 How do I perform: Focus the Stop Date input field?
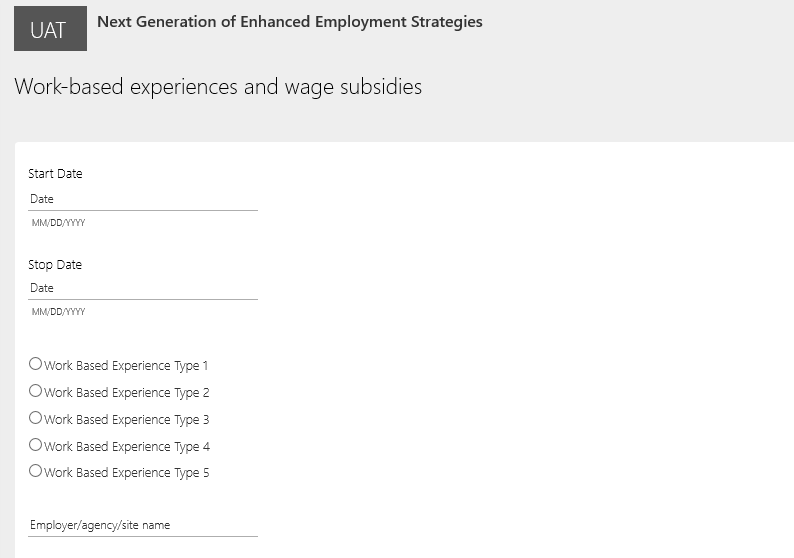coord(143,288)
